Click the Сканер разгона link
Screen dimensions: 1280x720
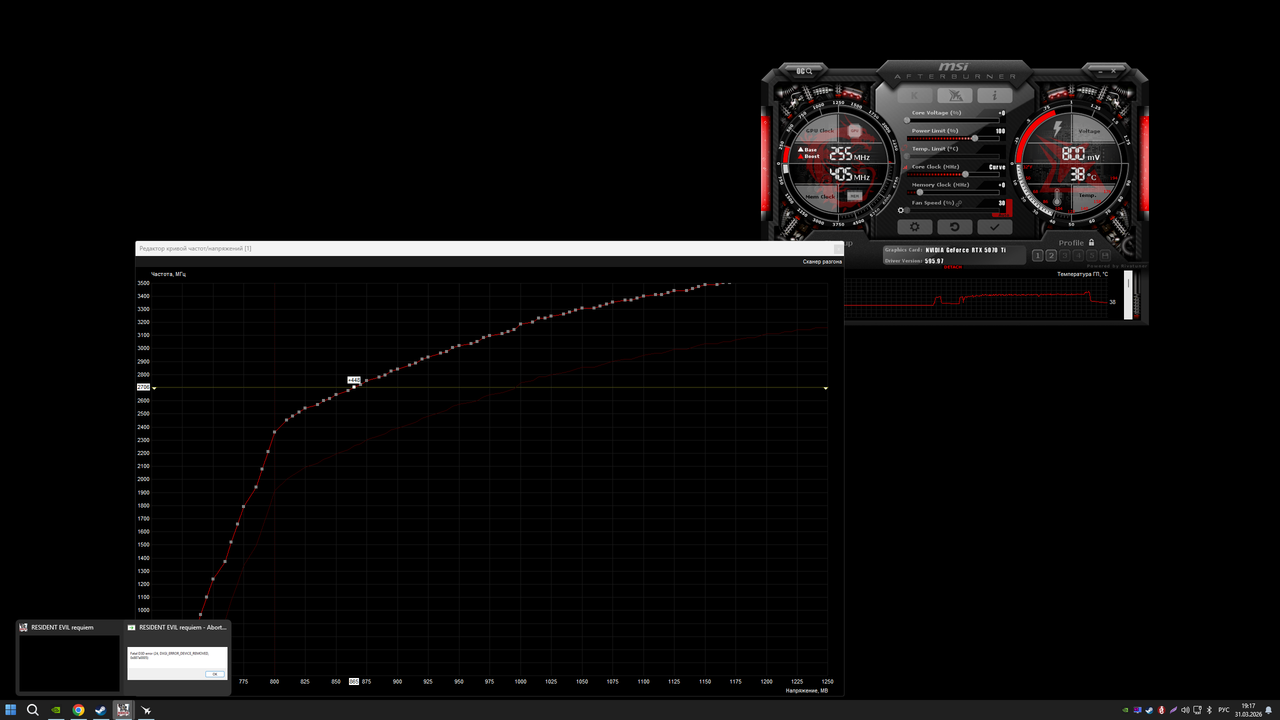tap(822, 262)
